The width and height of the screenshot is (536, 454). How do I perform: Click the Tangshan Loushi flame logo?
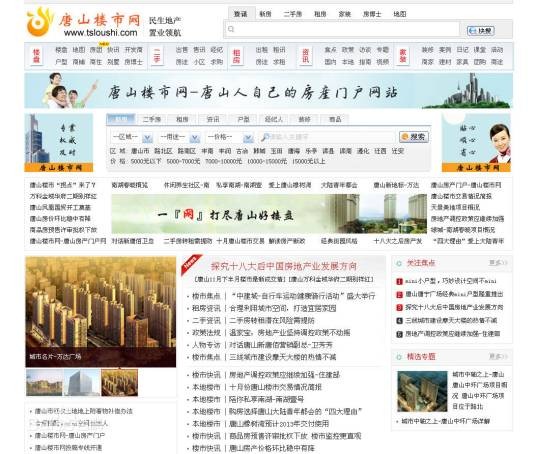(x=39, y=22)
